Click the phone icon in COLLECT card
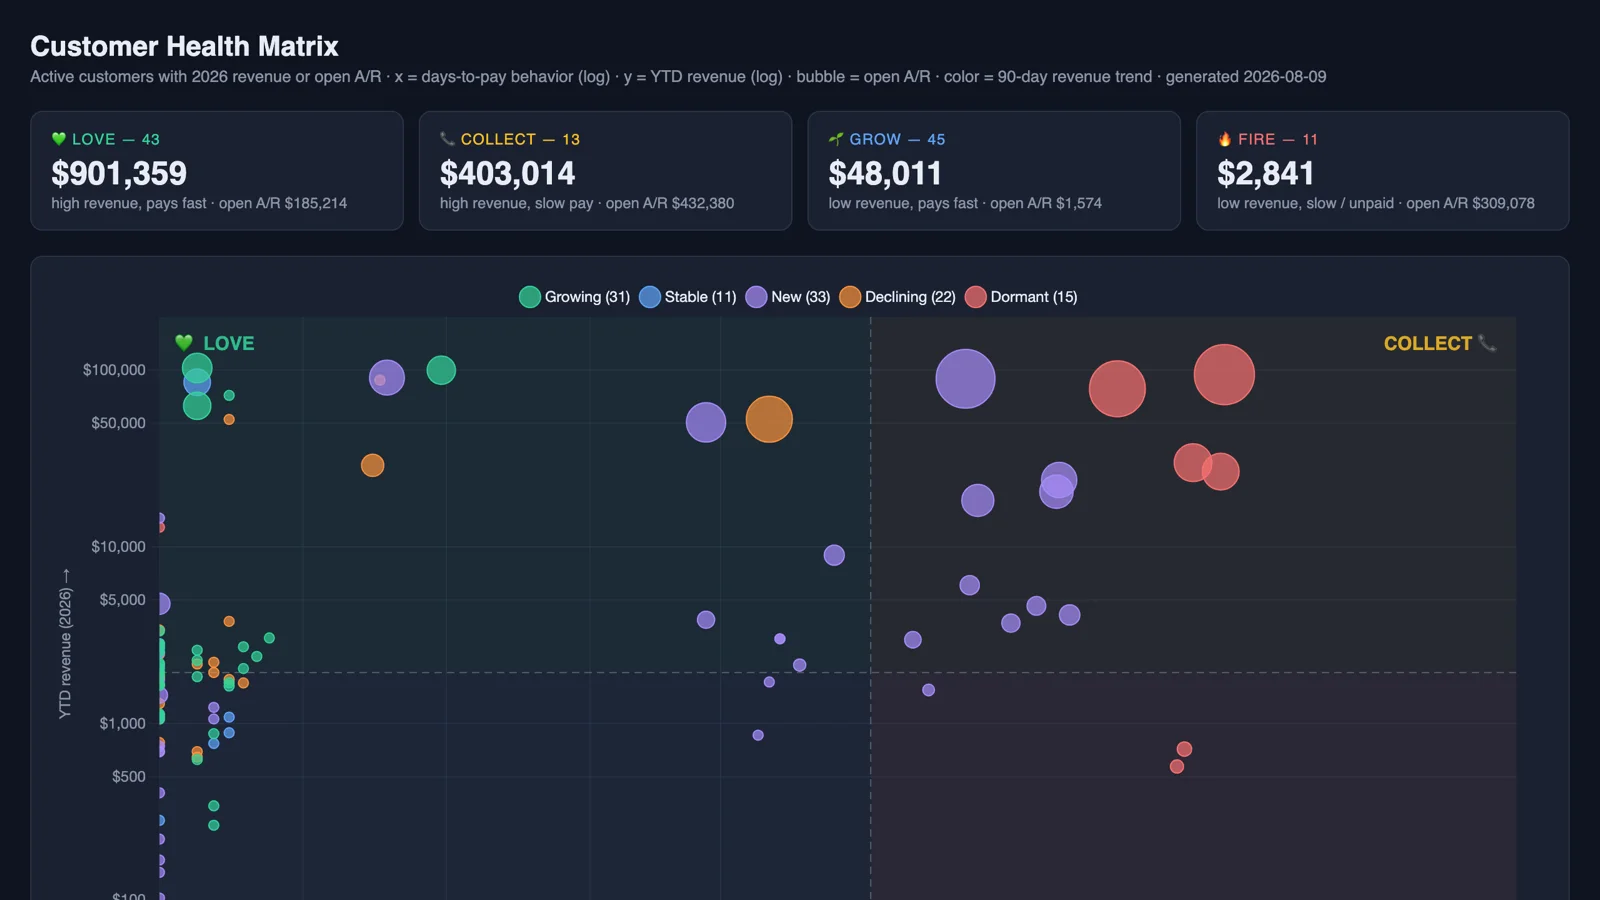This screenshot has height=900, width=1600. (x=447, y=139)
